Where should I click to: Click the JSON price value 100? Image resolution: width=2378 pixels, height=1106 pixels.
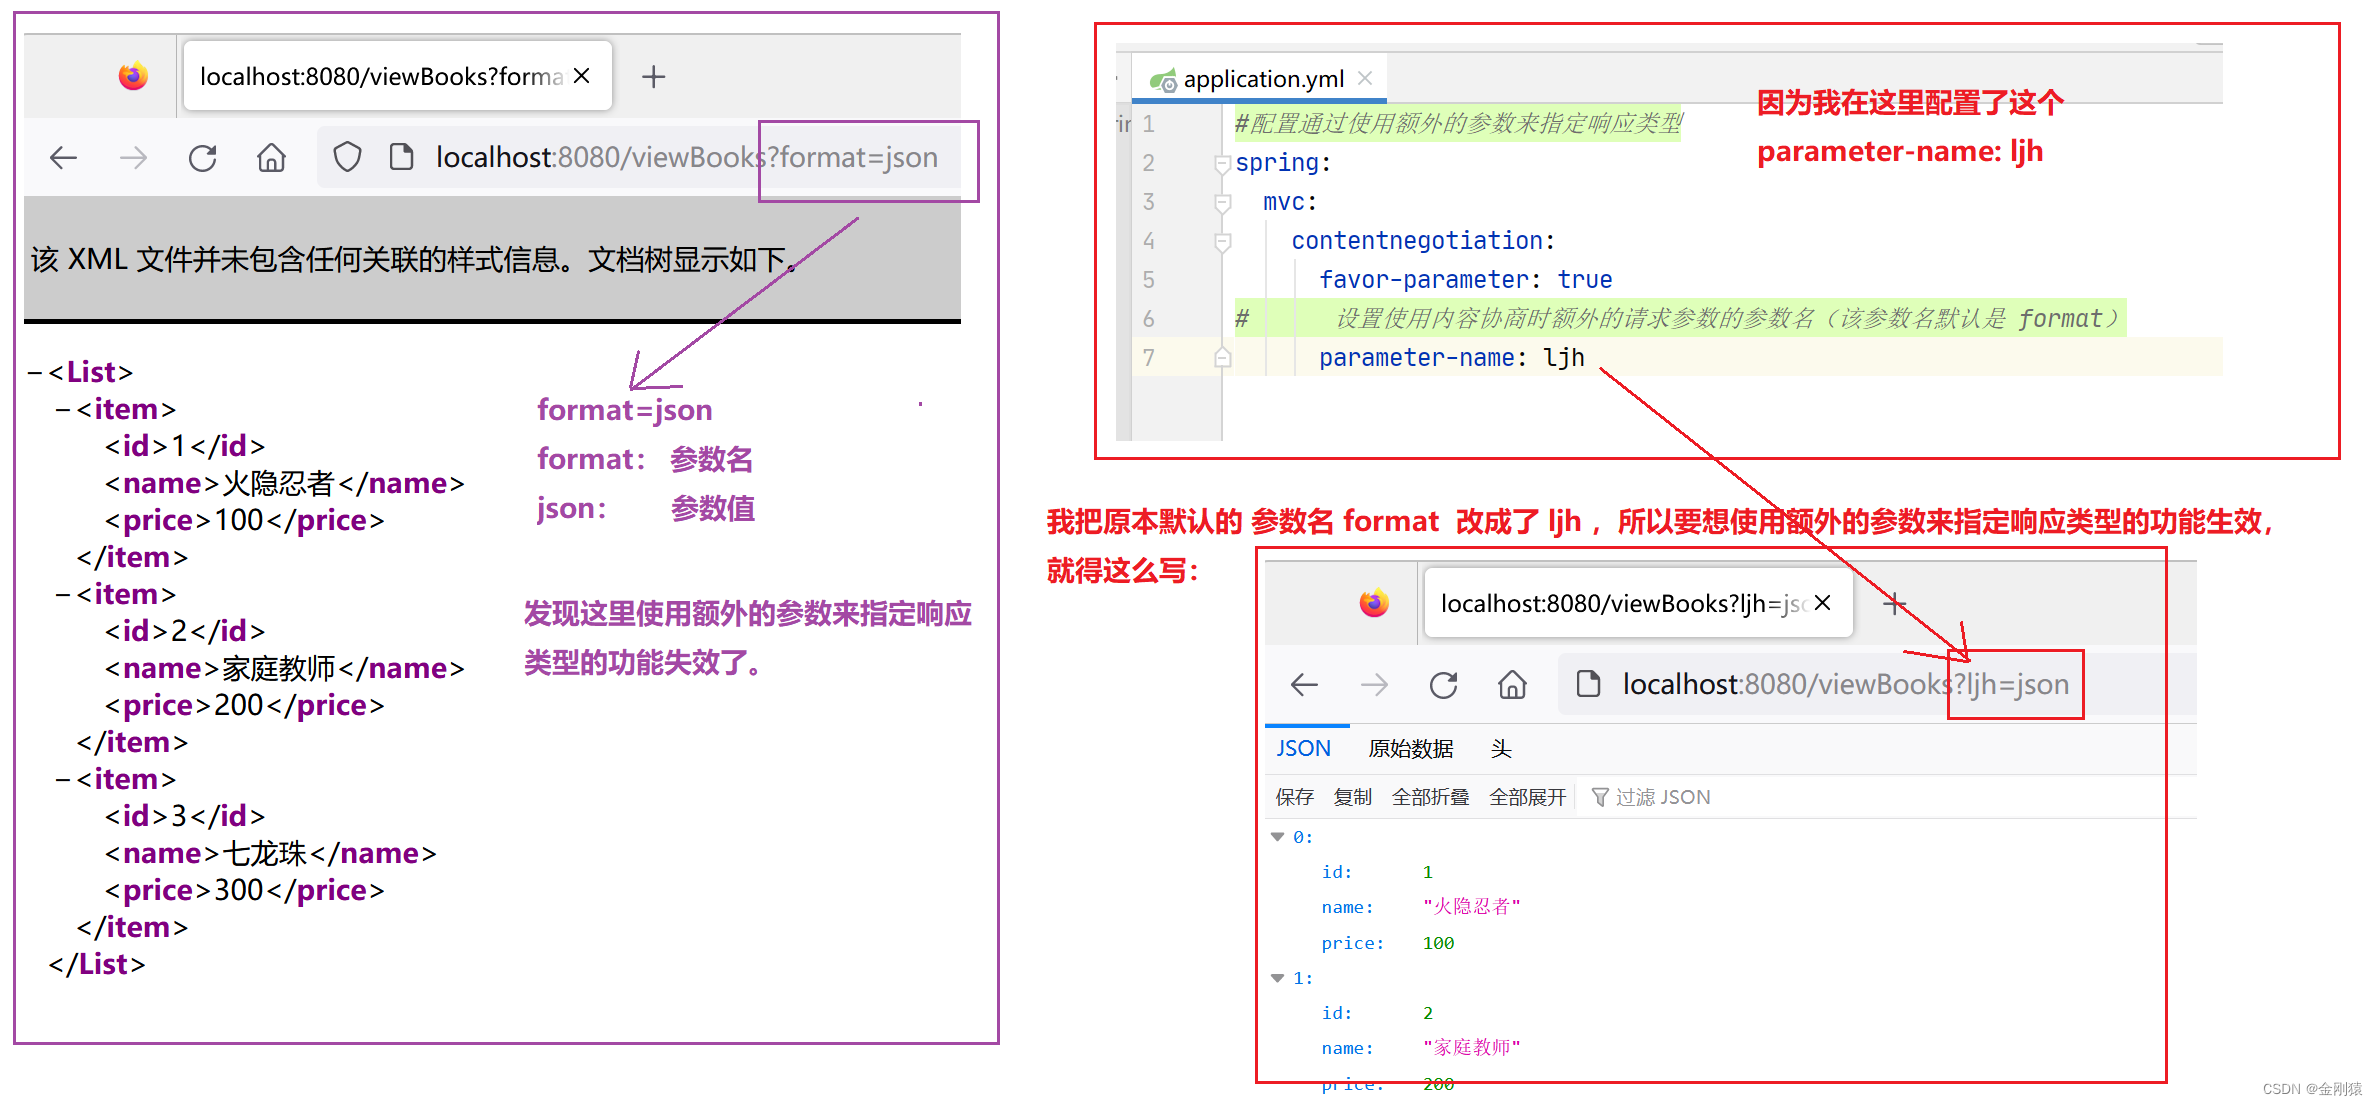pos(1438,943)
